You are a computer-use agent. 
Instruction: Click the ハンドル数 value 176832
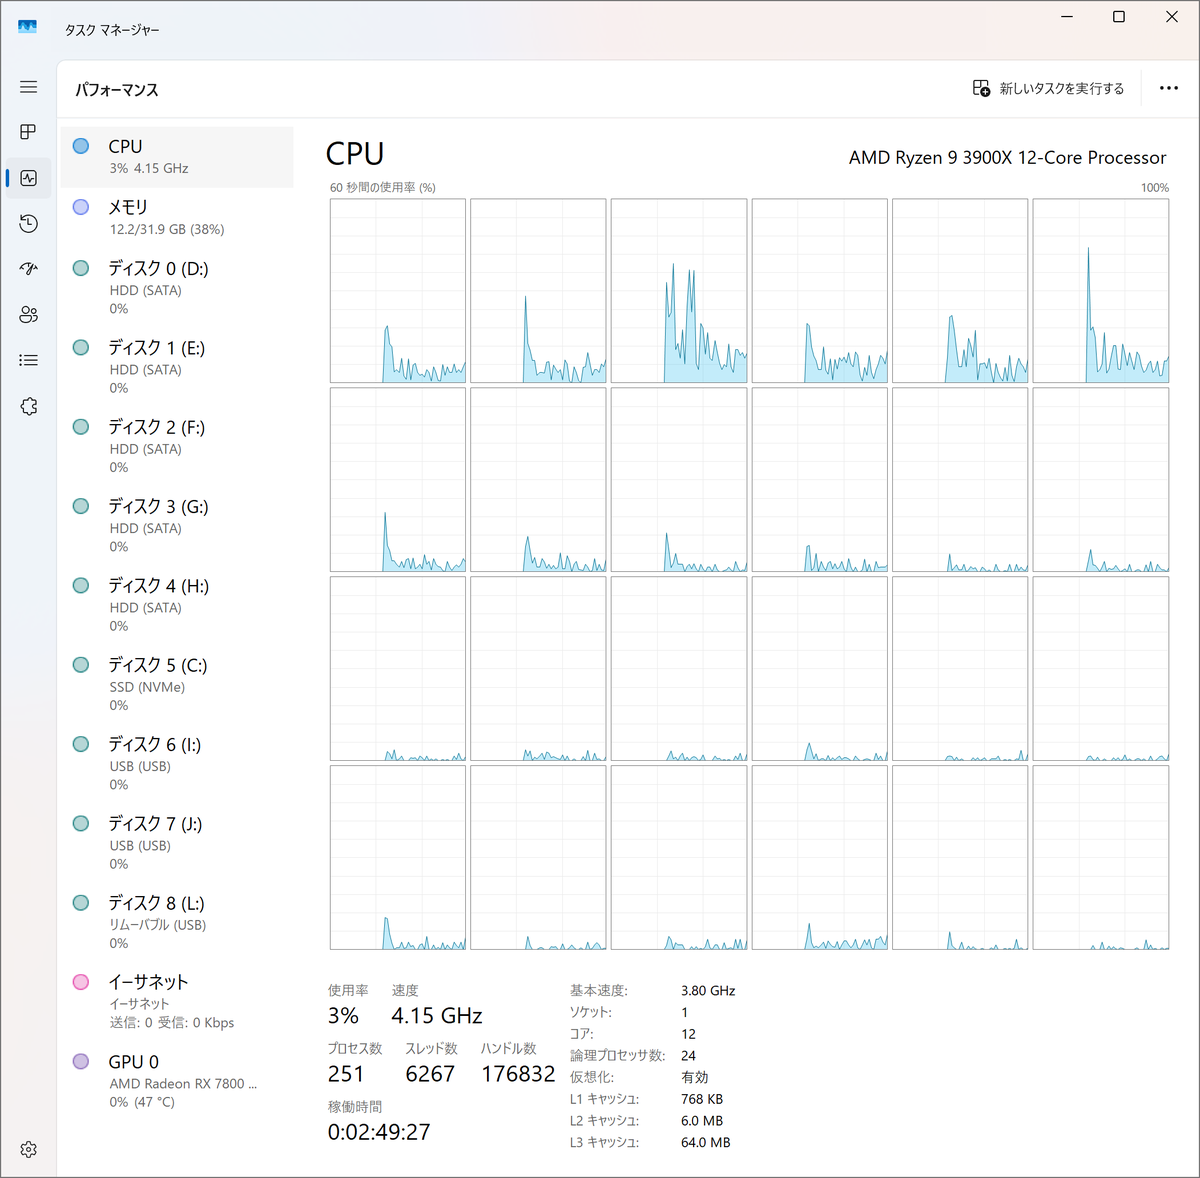[x=518, y=1074]
